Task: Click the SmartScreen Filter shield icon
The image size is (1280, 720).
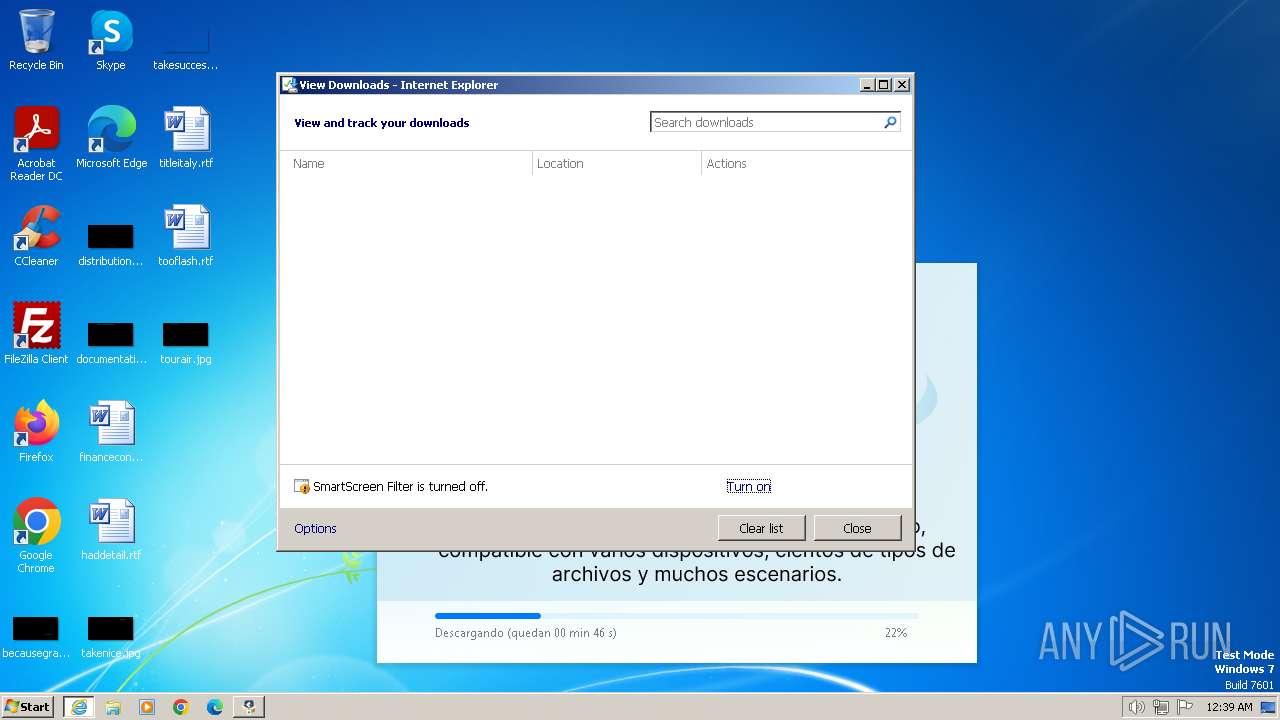Action: (302, 487)
